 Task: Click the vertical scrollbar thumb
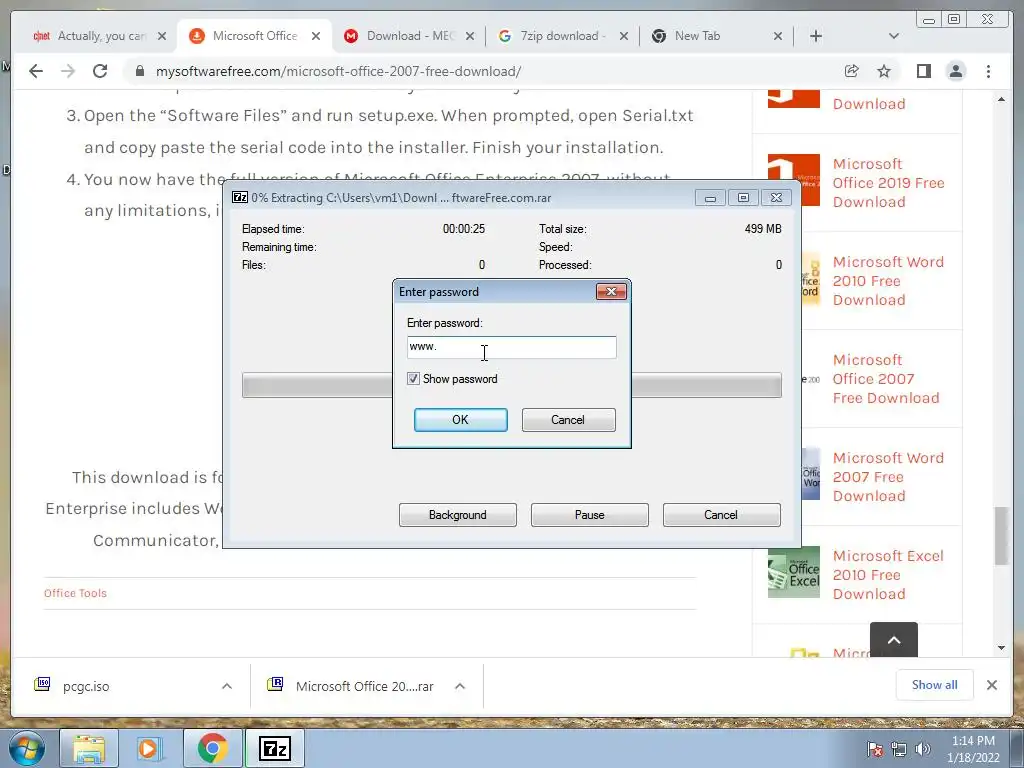click(x=1001, y=536)
